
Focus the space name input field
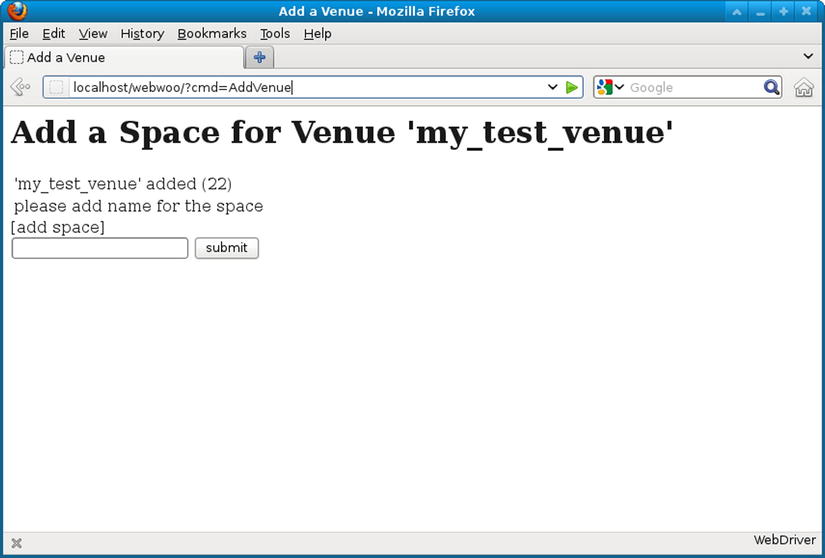(100, 248)
